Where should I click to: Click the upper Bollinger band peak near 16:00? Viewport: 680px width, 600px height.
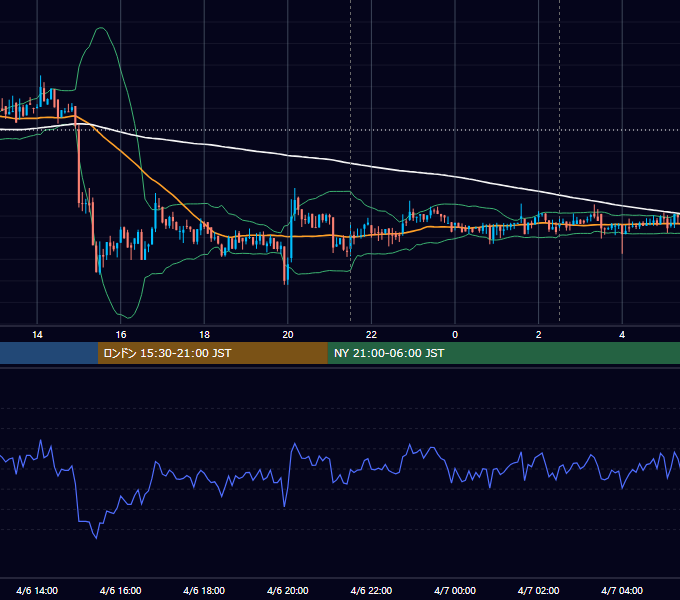(x=101, y=28)
